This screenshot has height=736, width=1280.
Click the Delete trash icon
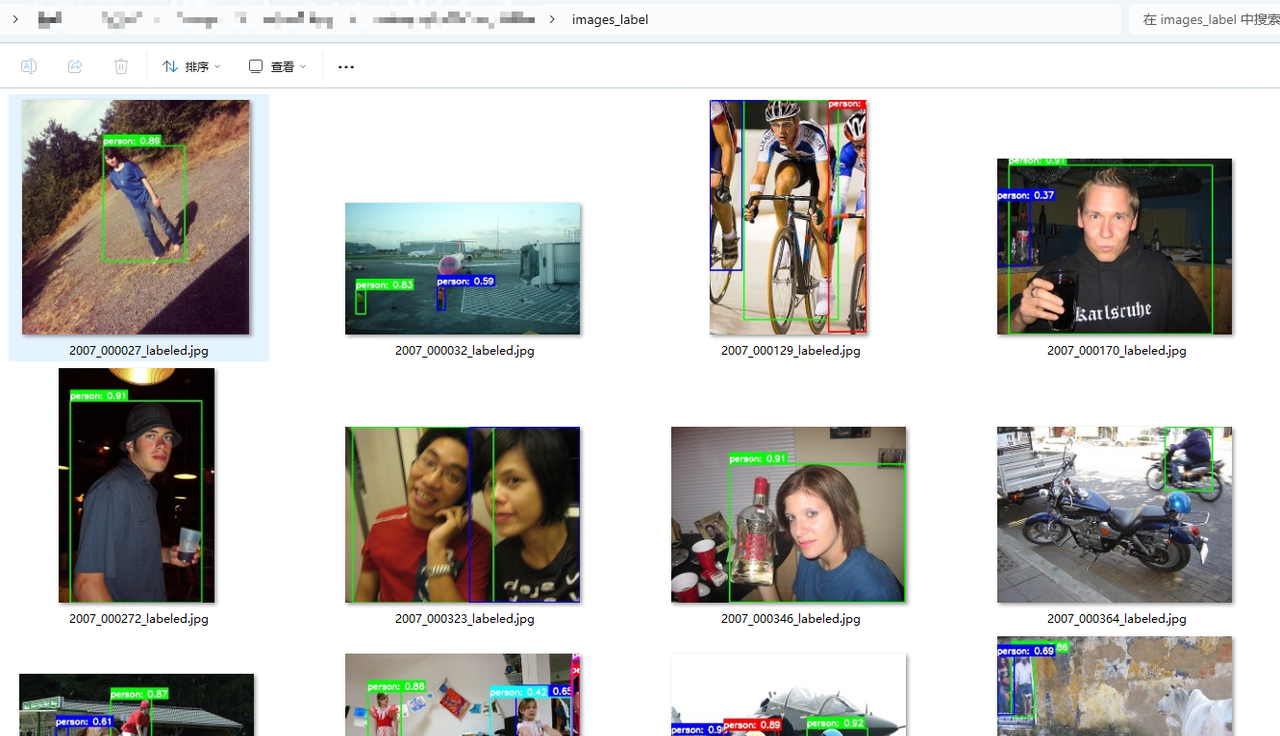pyautogui.click(x=121, y=66)
